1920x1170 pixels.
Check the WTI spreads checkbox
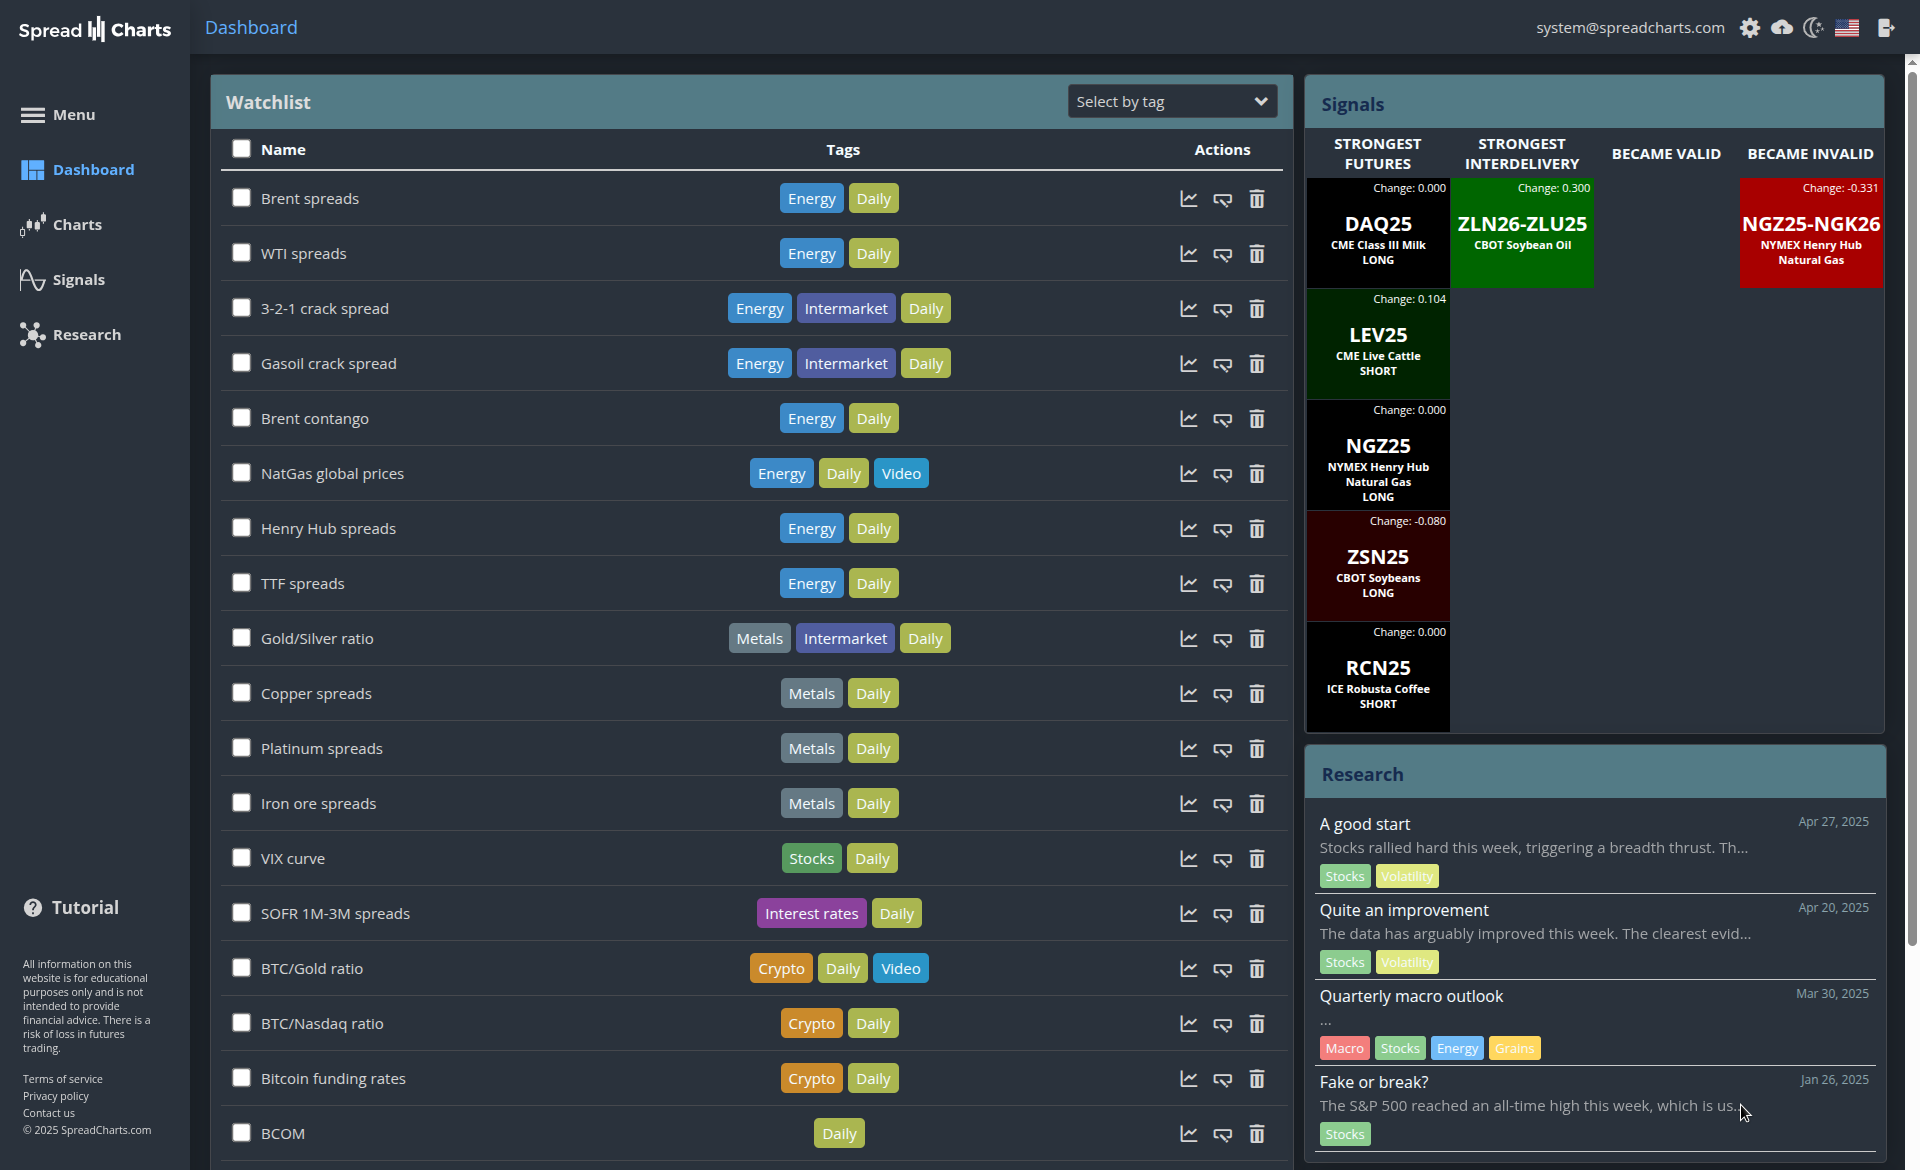241,253
